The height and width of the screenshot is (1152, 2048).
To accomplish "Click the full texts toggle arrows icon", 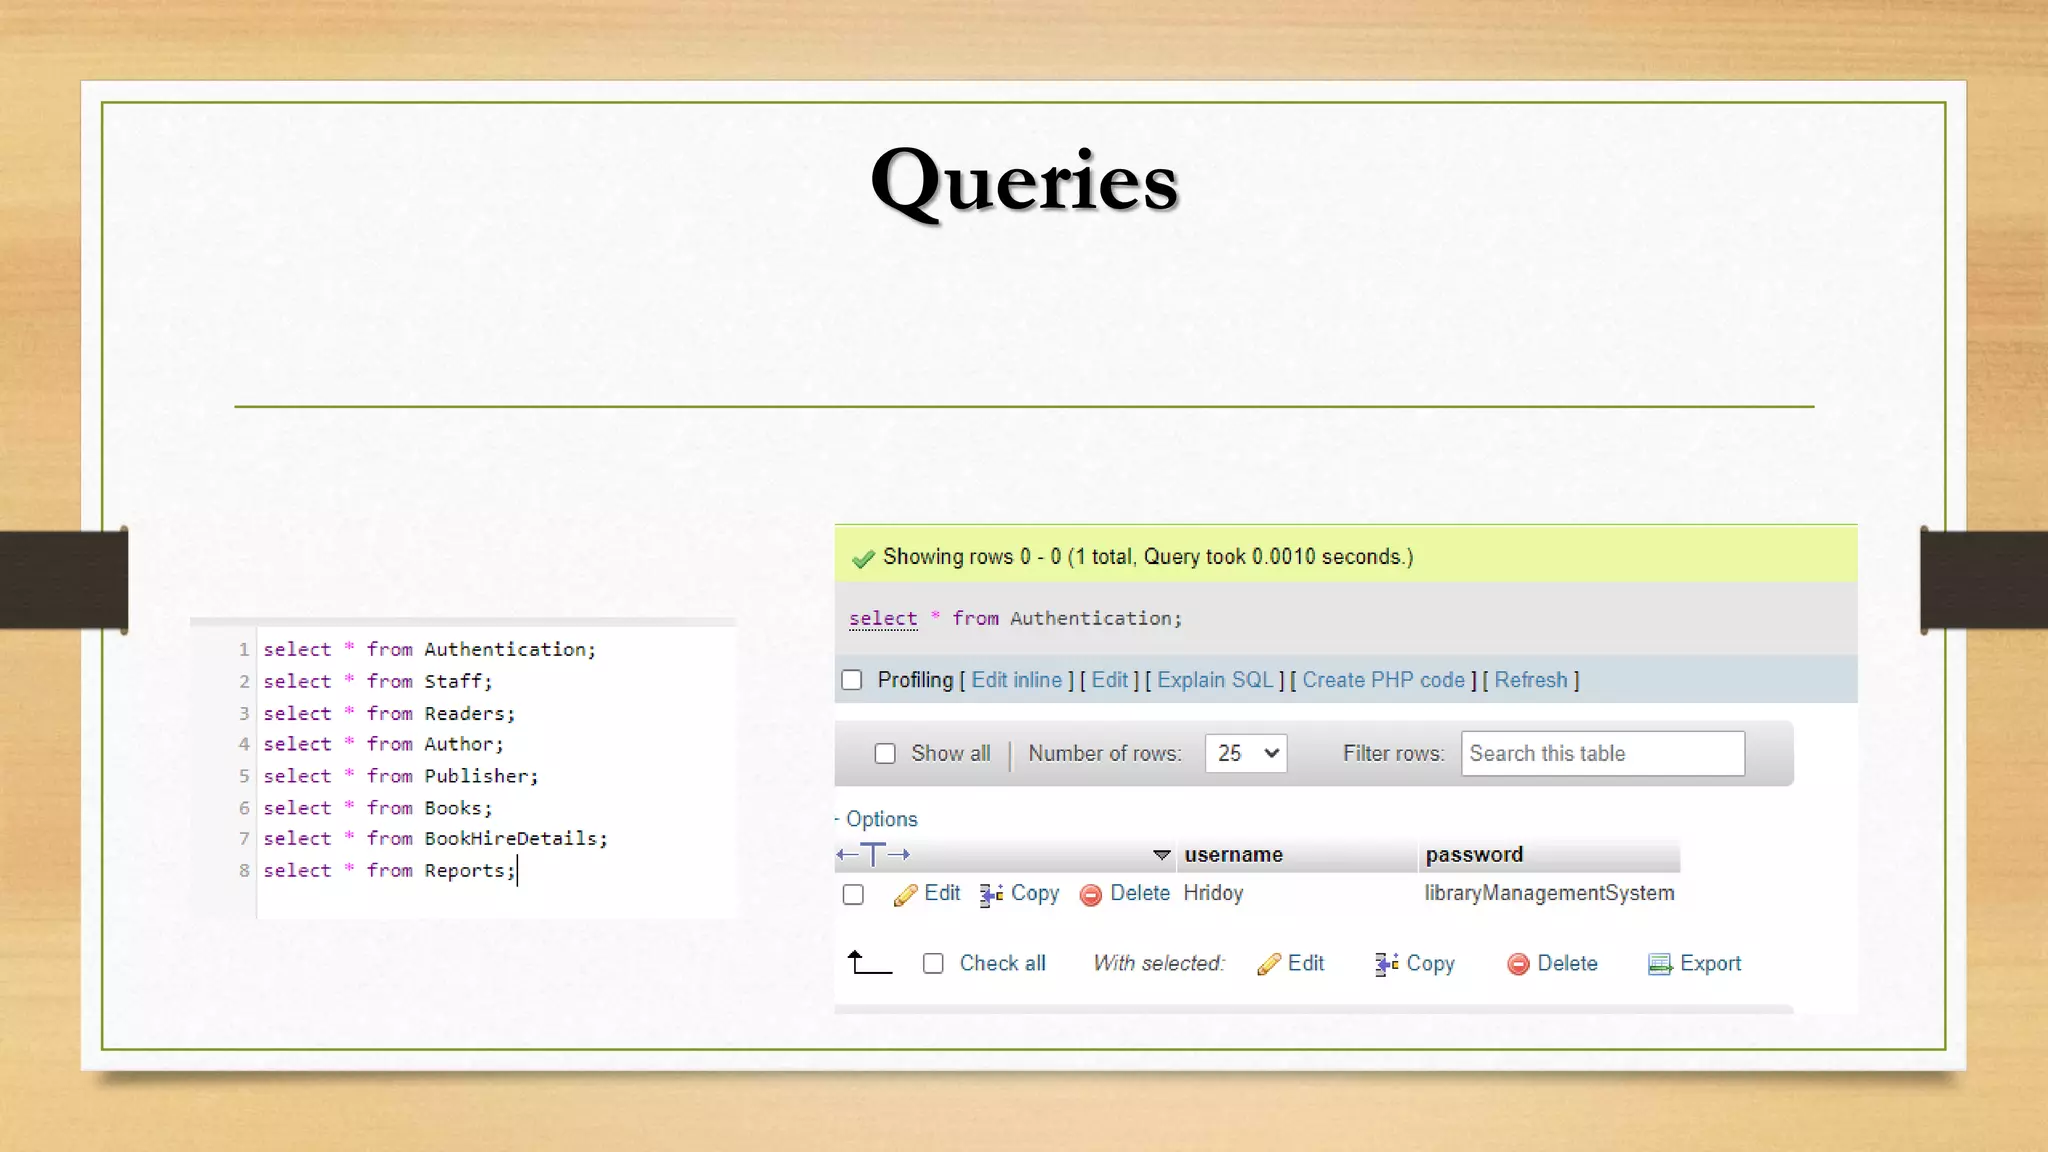I will [x=873, y=855].
